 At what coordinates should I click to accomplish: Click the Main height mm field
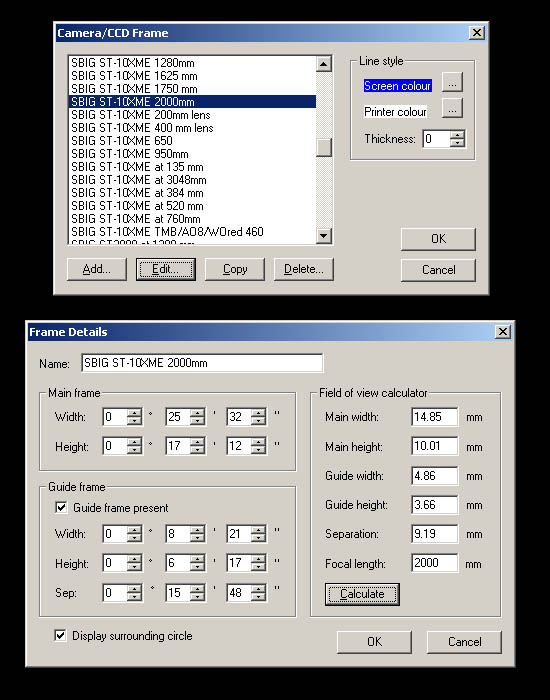[434, 446]
